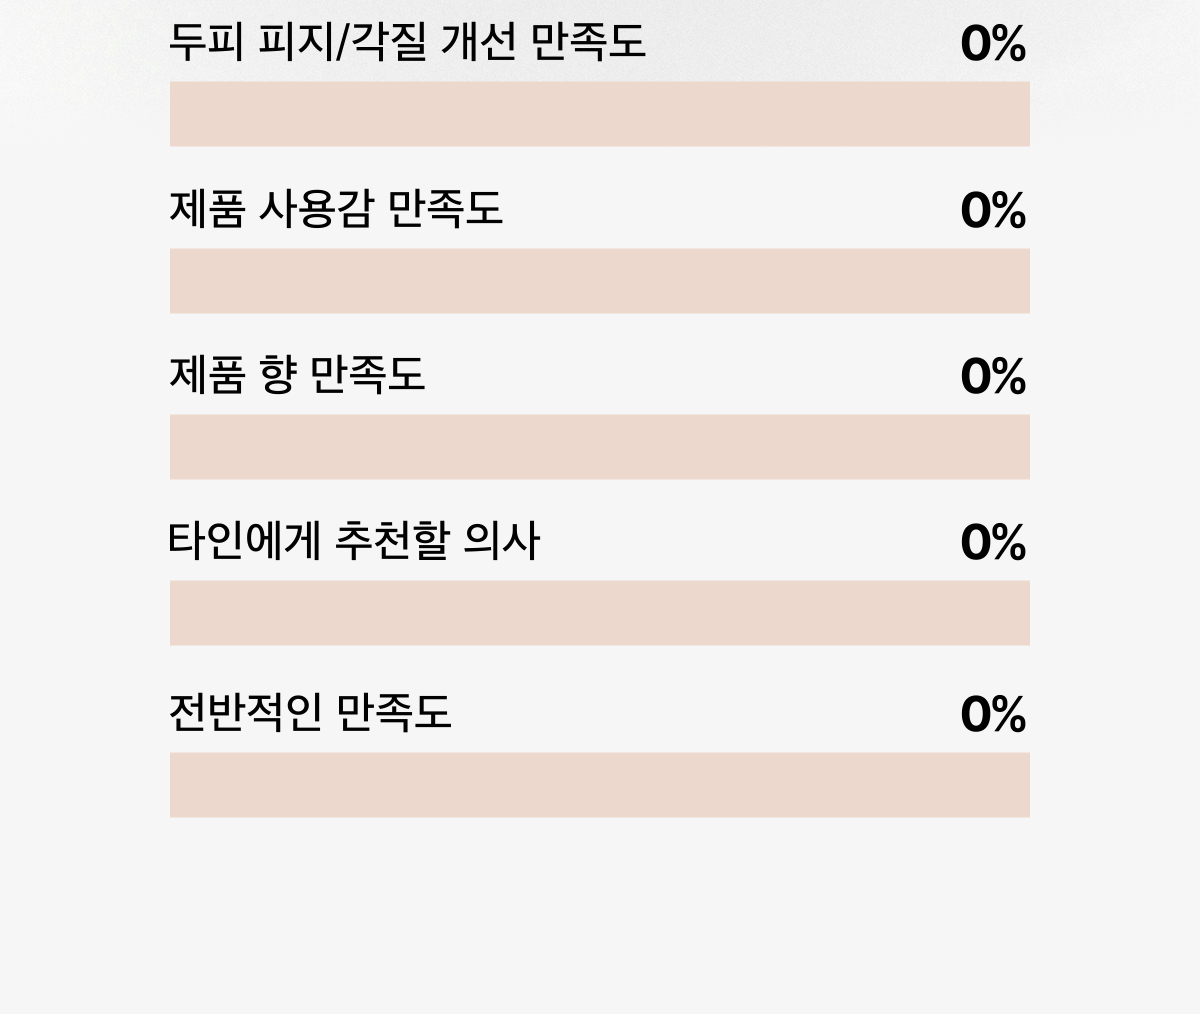This screenshot has width=1200, height=1014.
Task: Click the 0% value for 두피 피지/각질 개선
Action: [993, 45]
